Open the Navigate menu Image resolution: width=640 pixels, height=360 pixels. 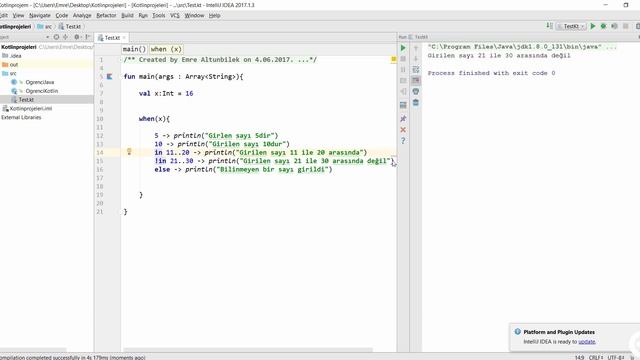pos(40,16)
